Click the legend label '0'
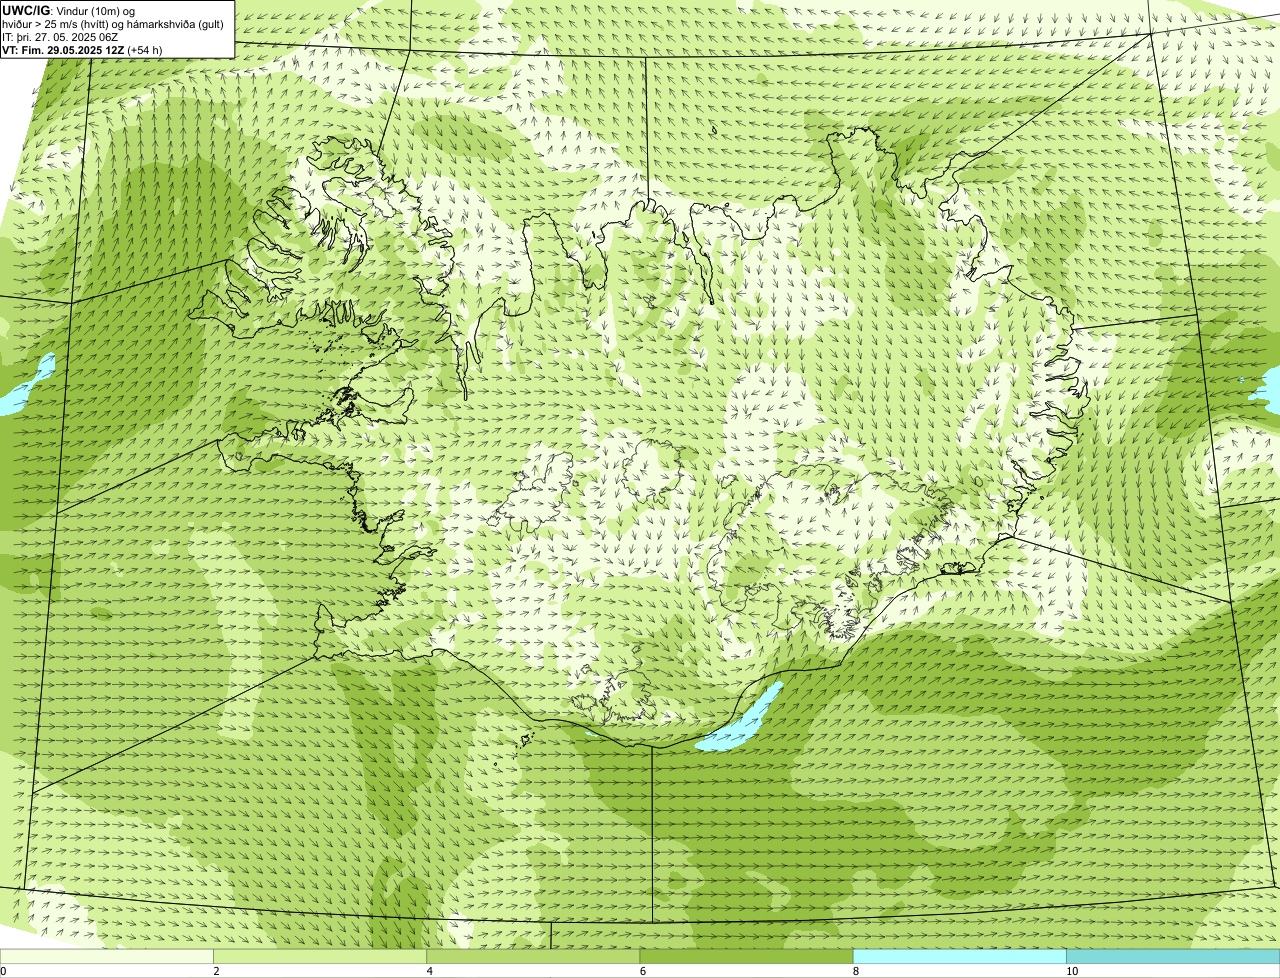Screen dimensions: 1280x978 pyautogui.click(x=4, y=971)
